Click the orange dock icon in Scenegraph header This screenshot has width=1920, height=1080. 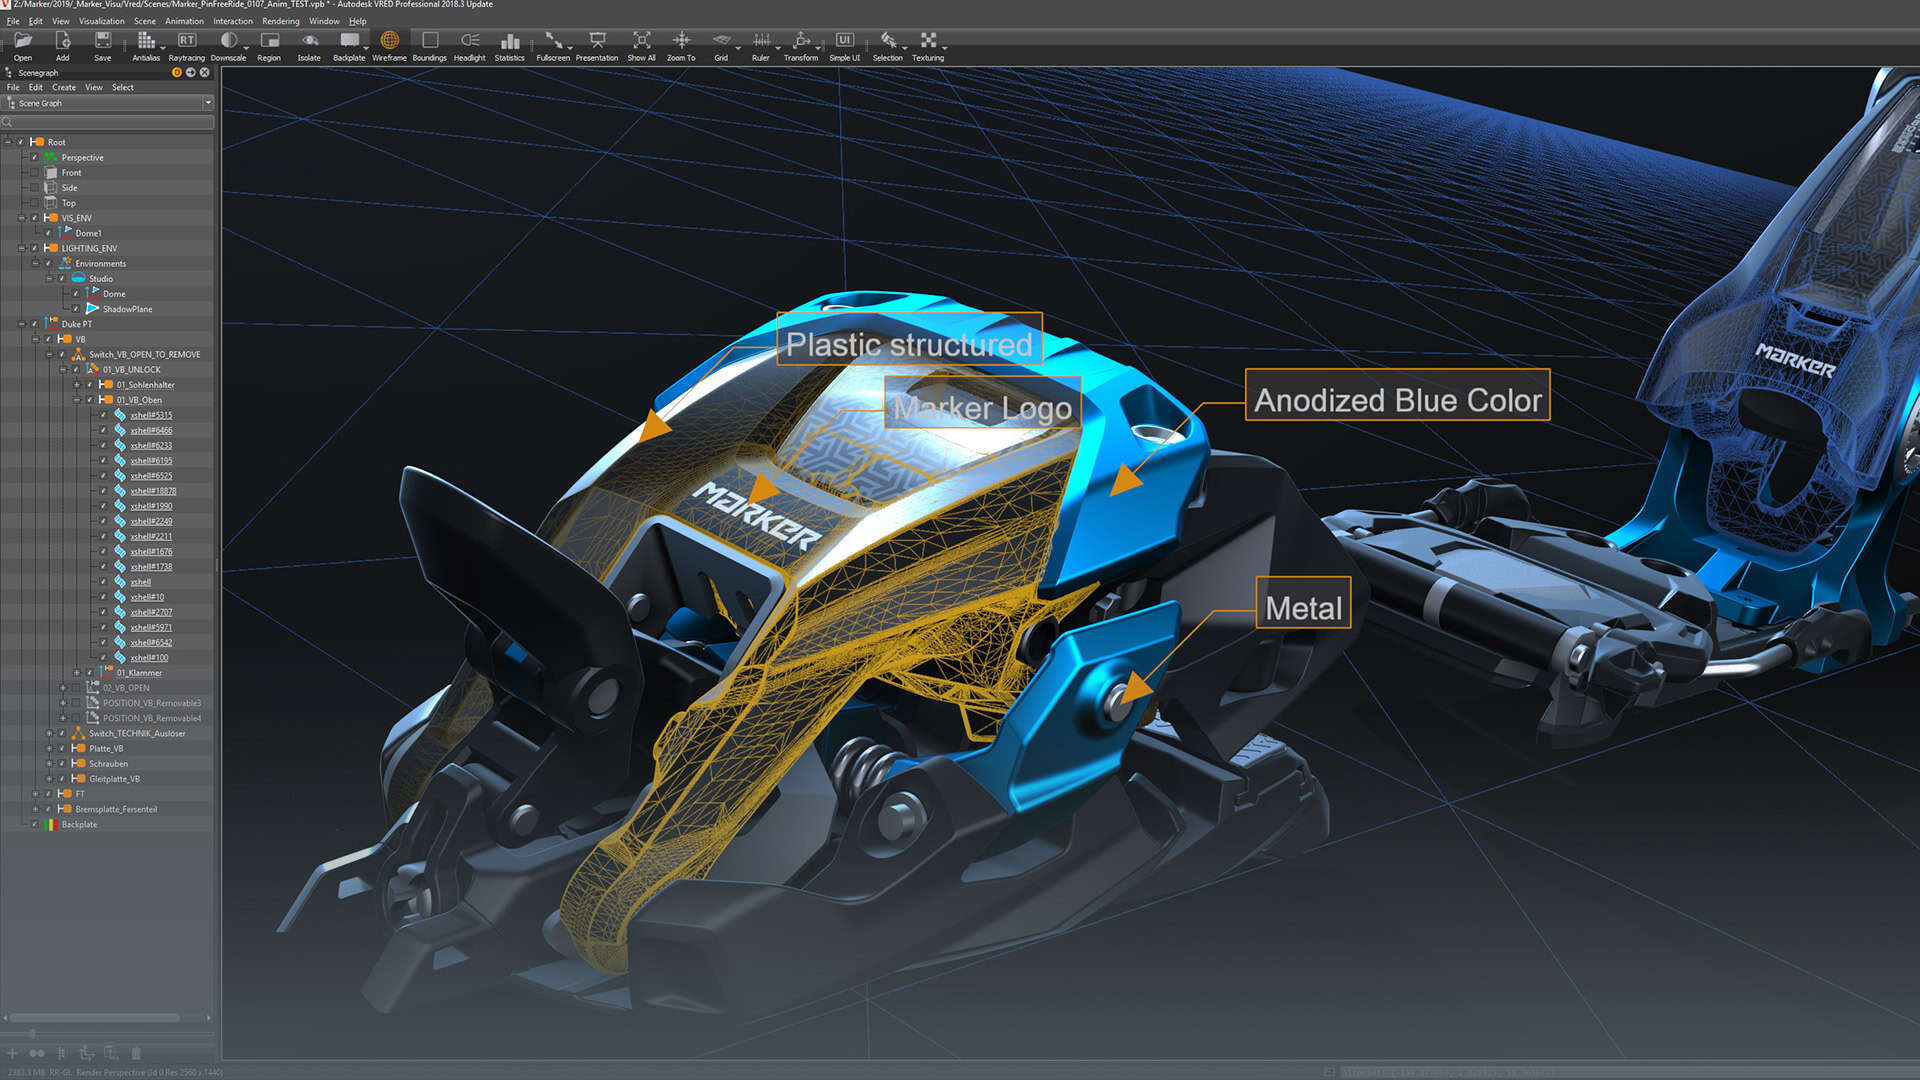(177, 73)
